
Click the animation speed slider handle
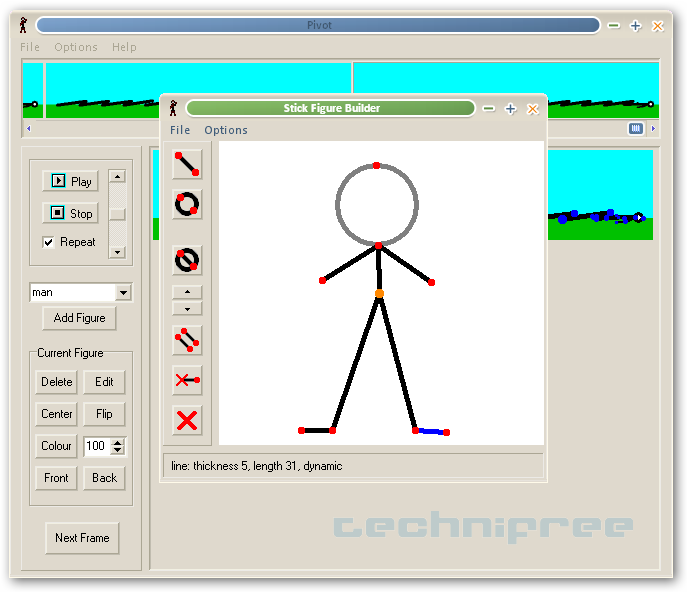click(x=118, y=213)
